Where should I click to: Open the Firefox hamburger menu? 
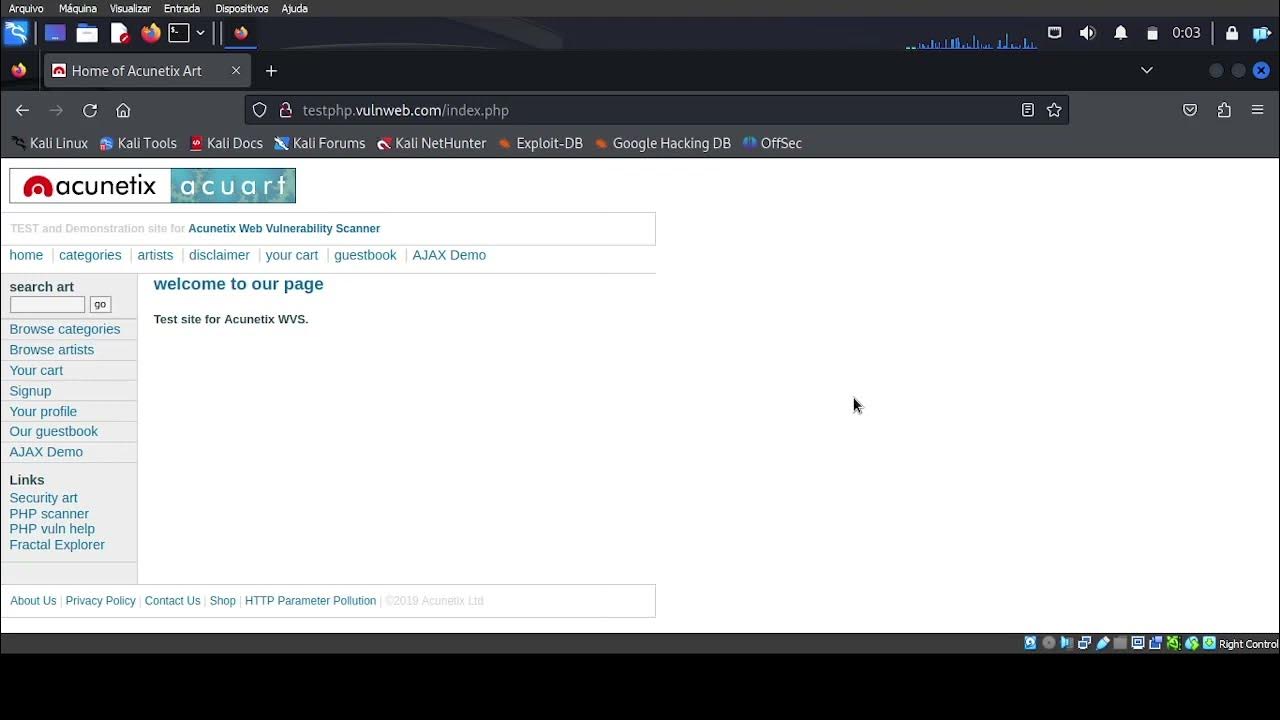click(1258, 110)
